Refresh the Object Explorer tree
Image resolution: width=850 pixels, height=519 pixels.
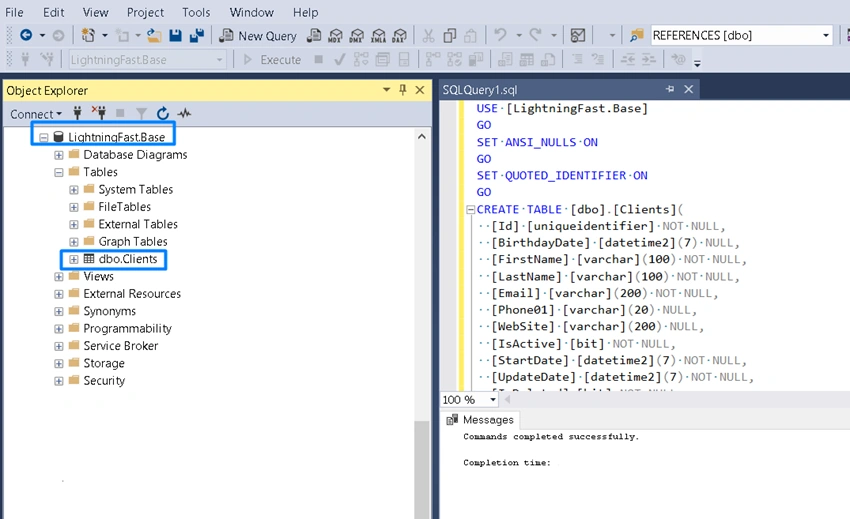click(163, 113)
